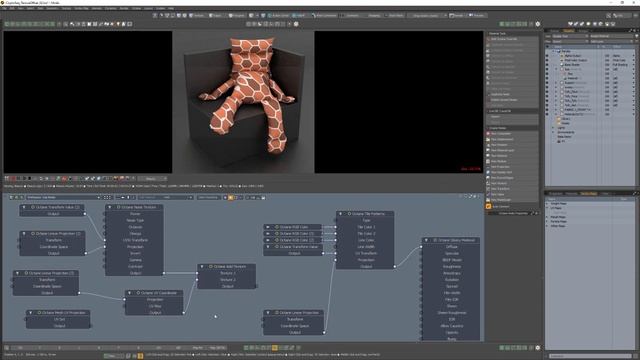Switch to the highlighted Shading tab
Image resolution: width=640 pixels, height=360 pixels.
click(x=569, y=31)
